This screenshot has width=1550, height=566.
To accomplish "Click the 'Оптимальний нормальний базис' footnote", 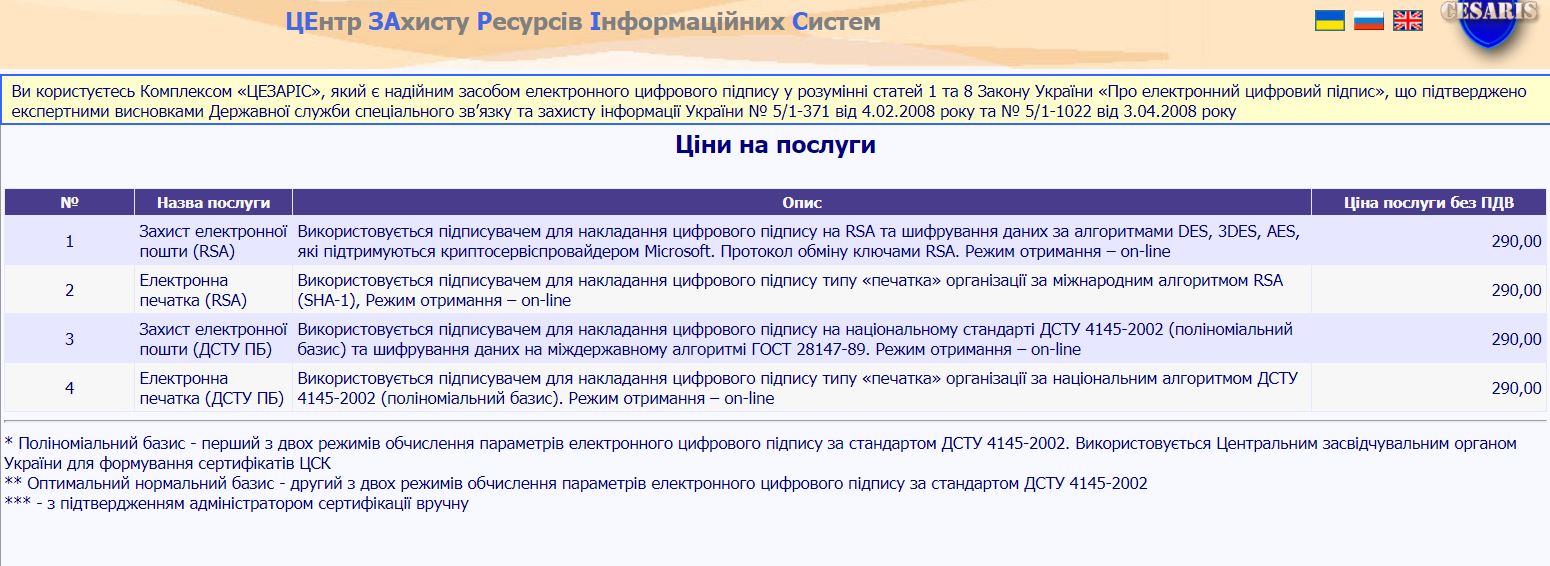I will point(576,483).
